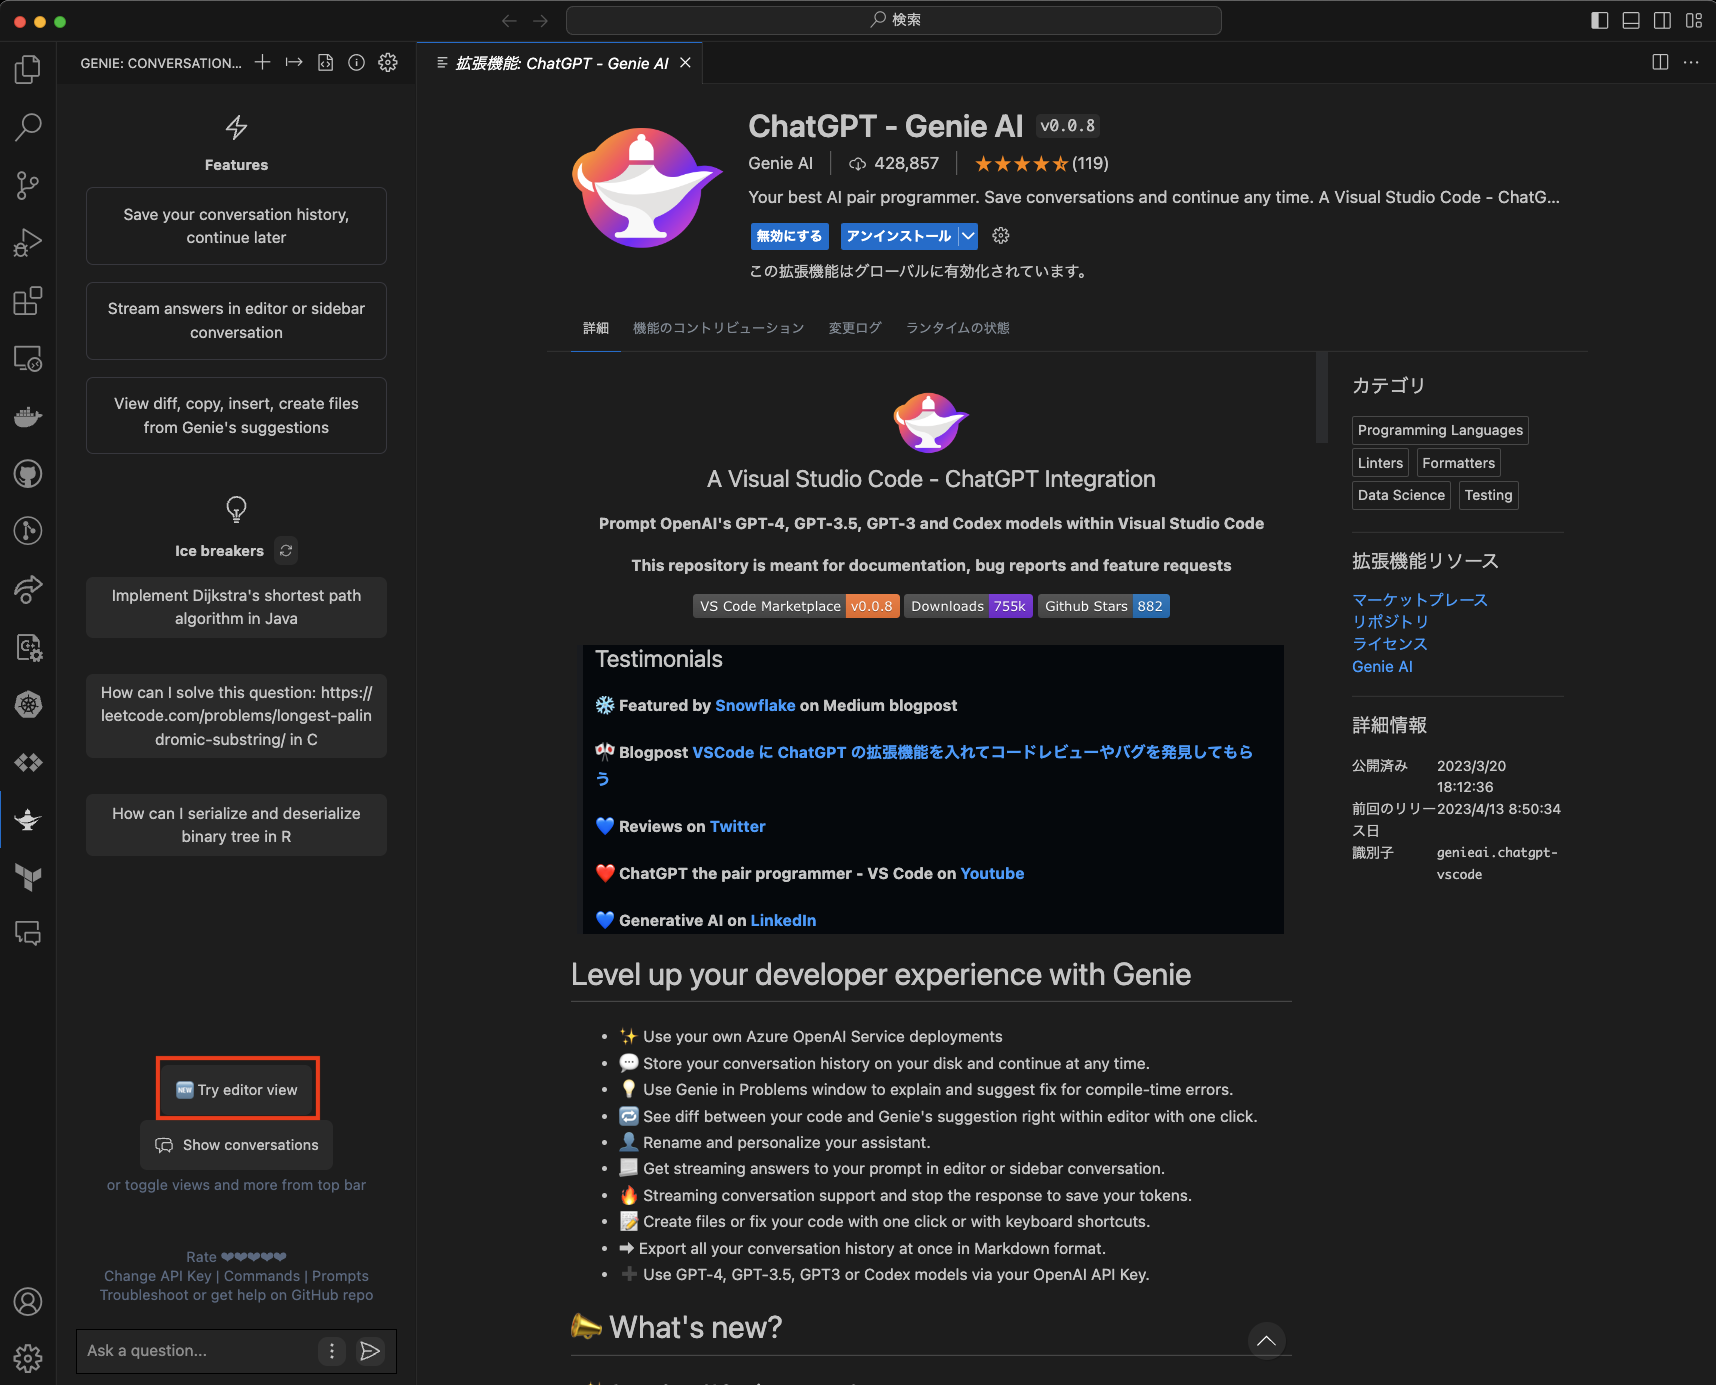The height and width of the screenshot is (1385, 1716).
Task: Open the ライセンス resource link
Action: point(1390,644)
